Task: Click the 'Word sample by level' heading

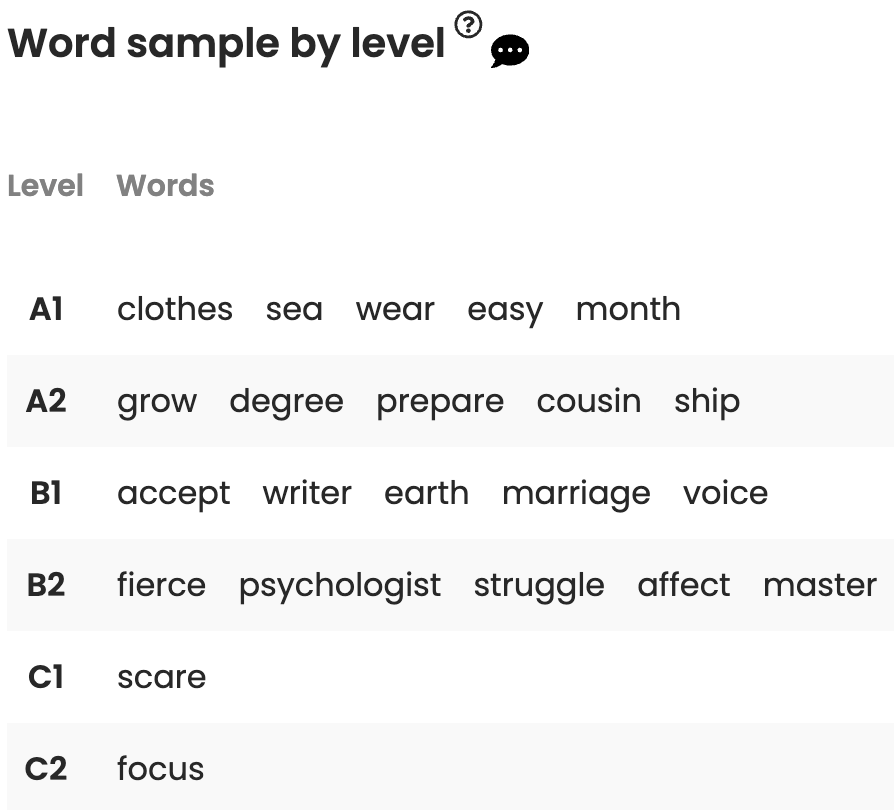Action: [x=226, y=44]
